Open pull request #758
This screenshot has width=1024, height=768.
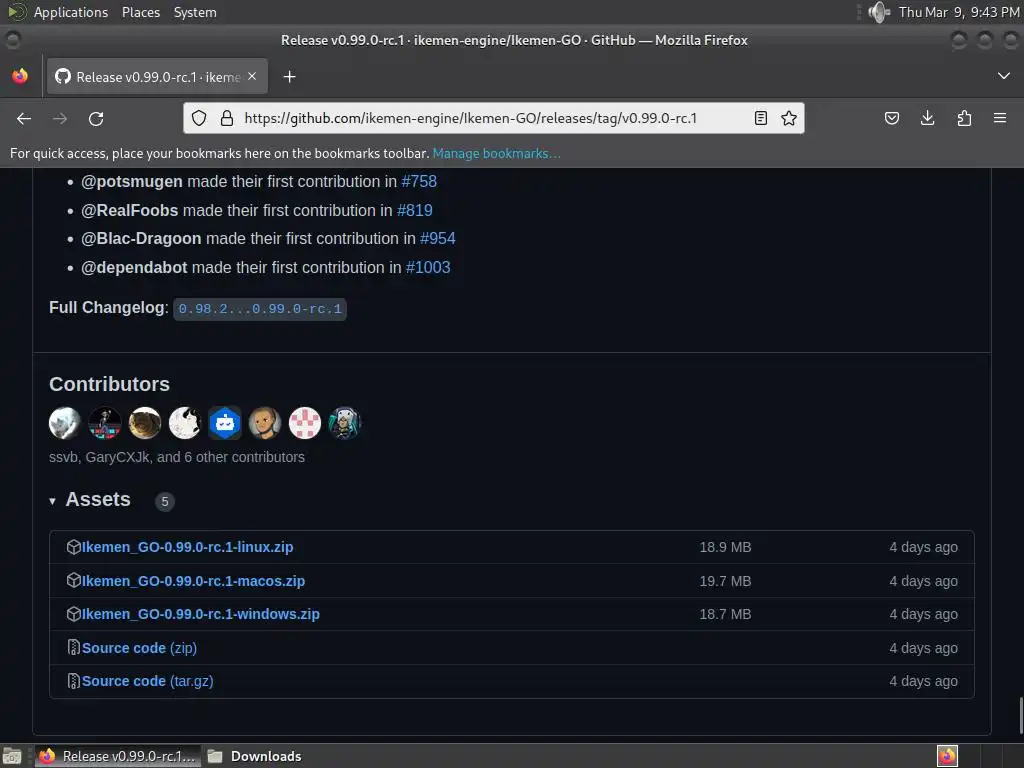(419, 182)
